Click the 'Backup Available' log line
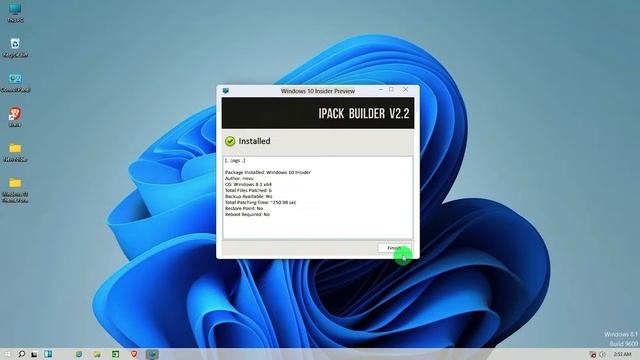Image resolution: width=640 pixels, height=360 pixels. (248, 196)
